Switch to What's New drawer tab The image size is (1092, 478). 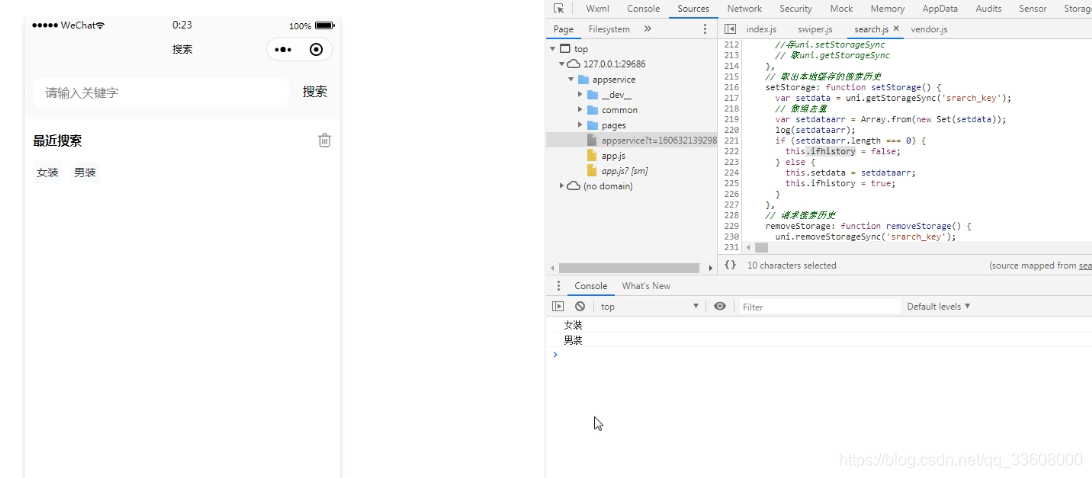click(646, 286)
